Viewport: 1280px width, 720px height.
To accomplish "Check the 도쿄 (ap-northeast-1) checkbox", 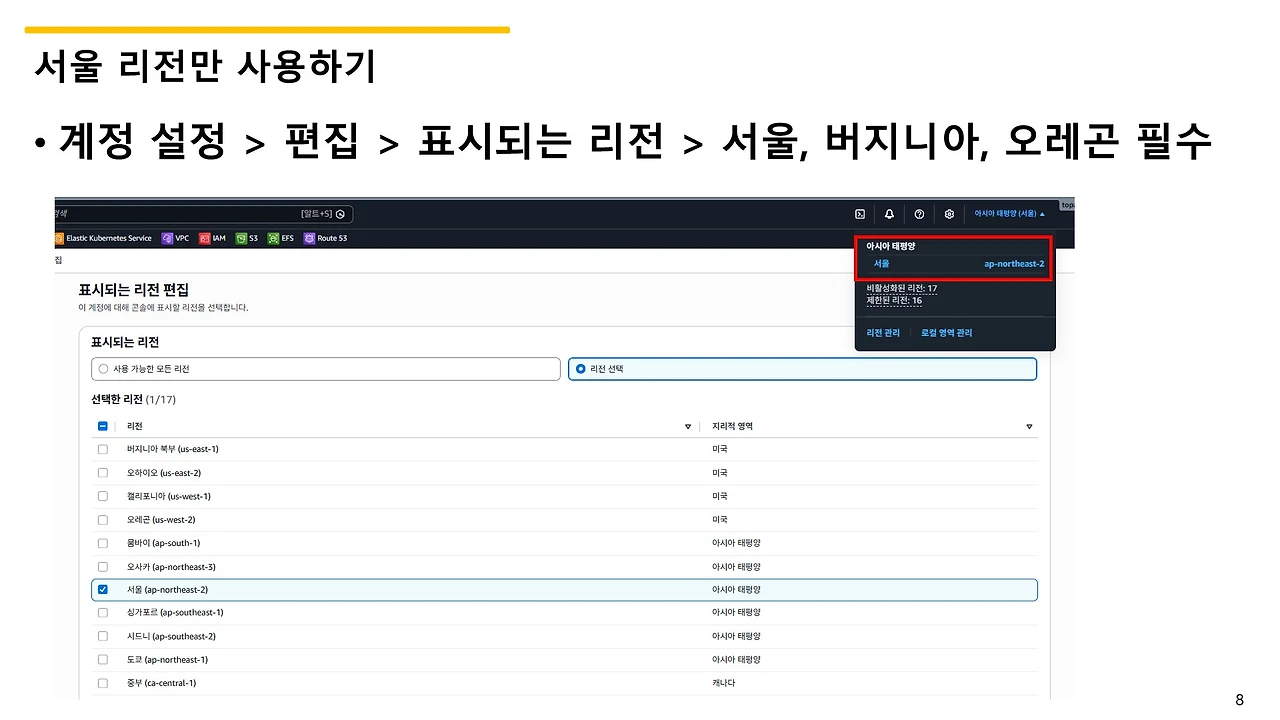I will (103, 660).
